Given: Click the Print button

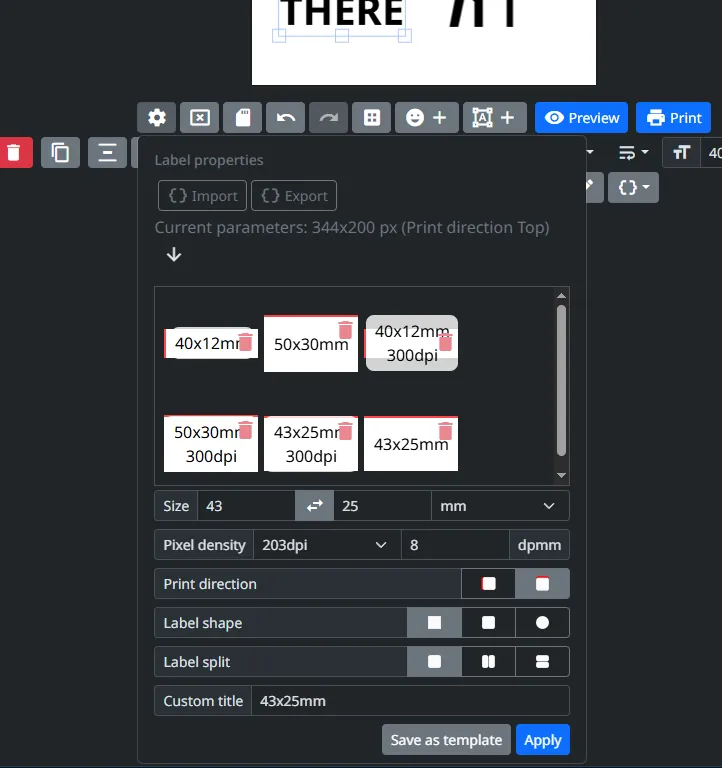Looking at the screenshot, I should 674,118.
